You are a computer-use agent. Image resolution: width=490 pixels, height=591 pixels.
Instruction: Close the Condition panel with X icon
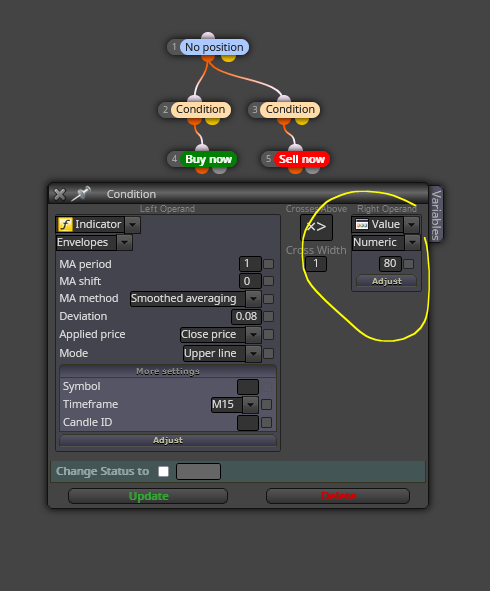tap(60, 194)
